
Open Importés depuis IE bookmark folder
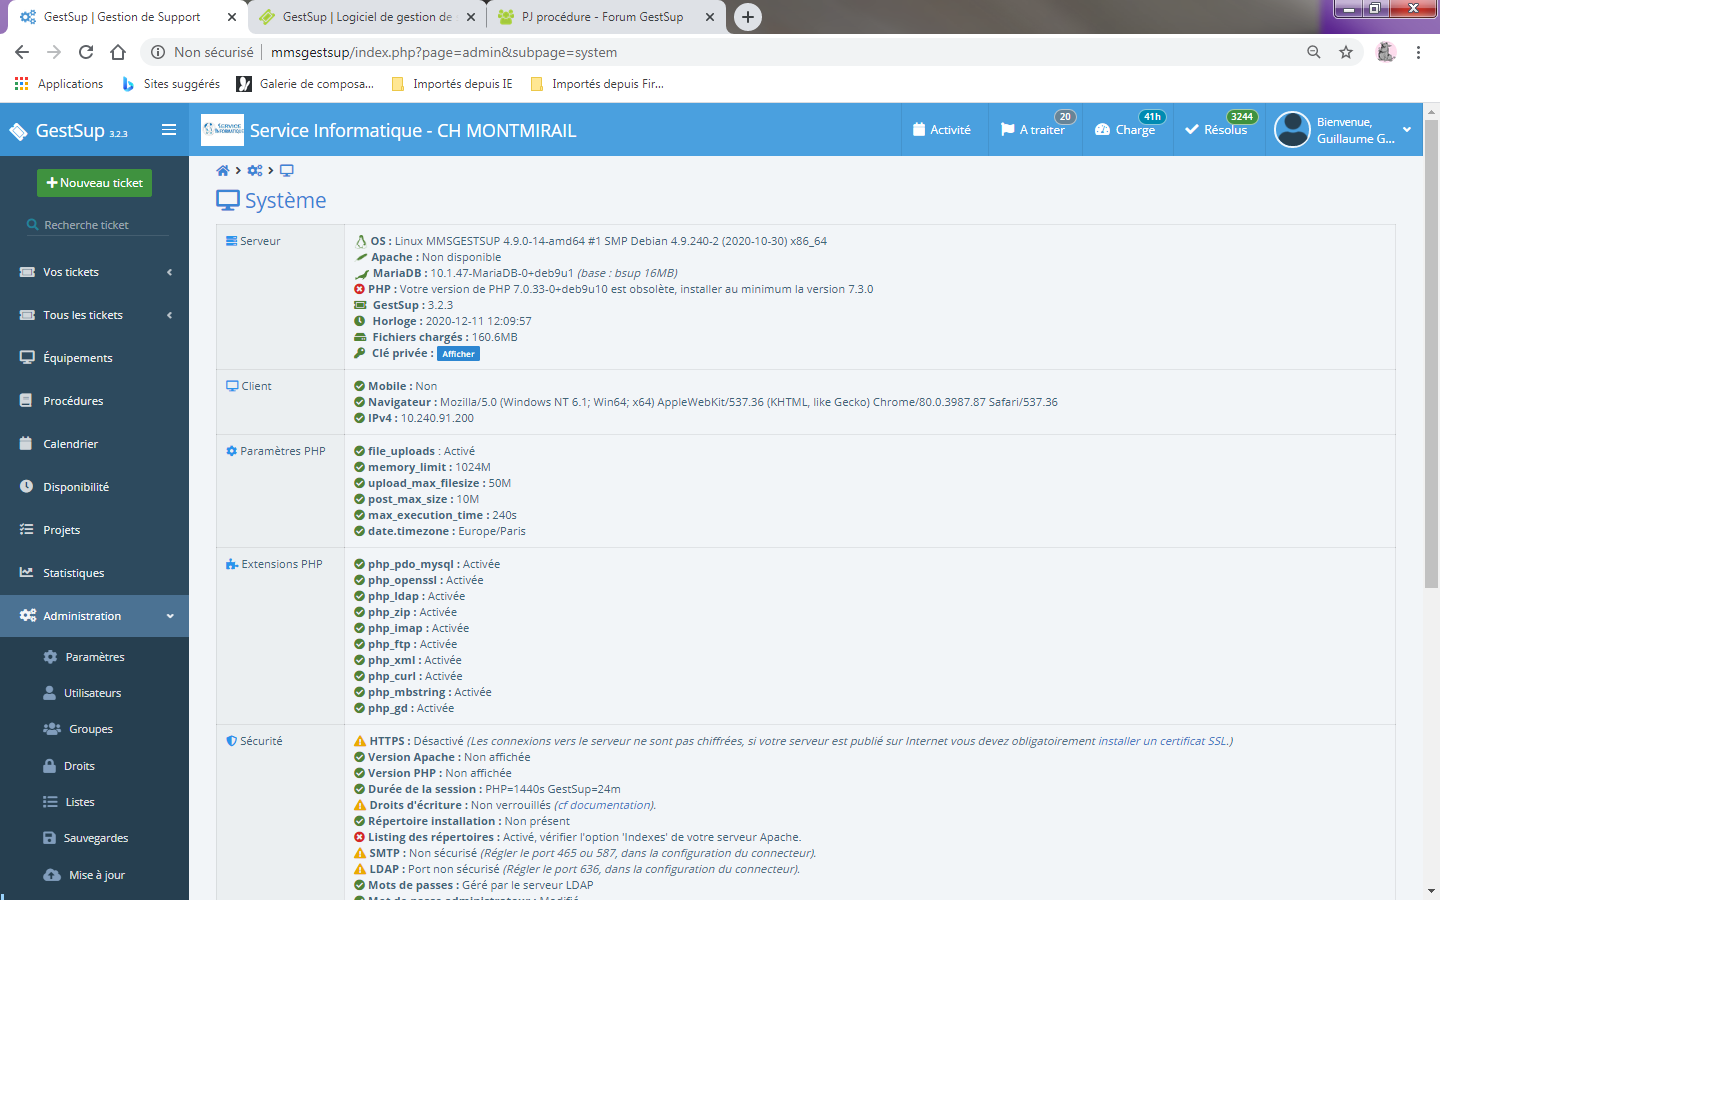click(452, 84)
